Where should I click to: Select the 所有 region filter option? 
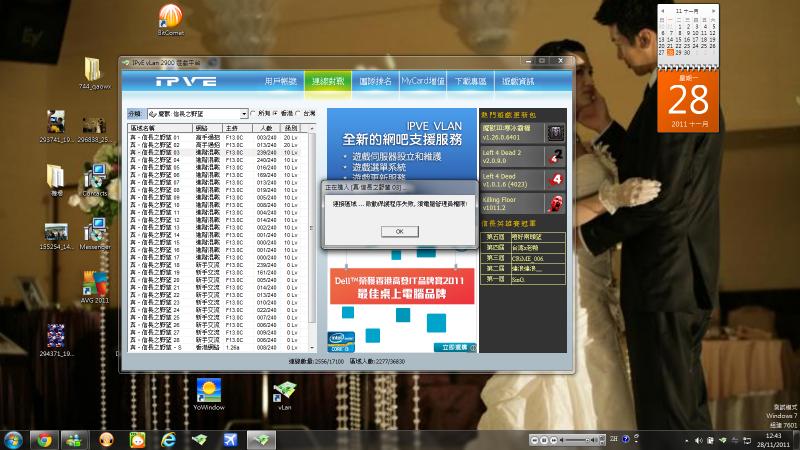coord(253,114)
